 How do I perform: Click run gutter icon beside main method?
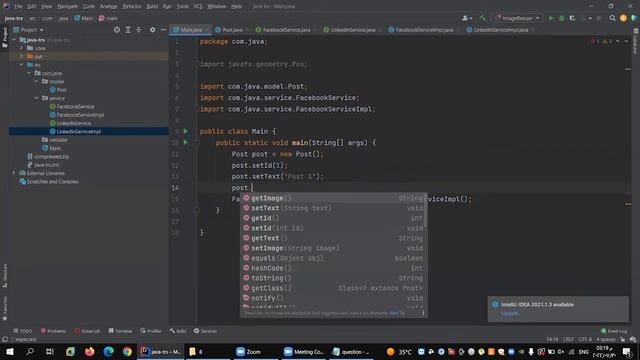(186, 142)
